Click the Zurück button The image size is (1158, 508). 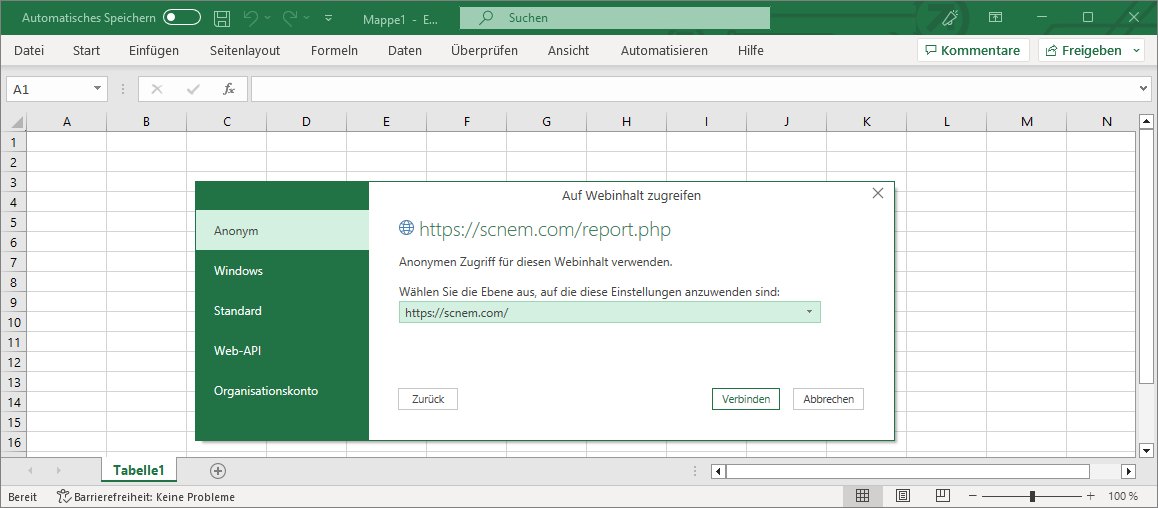428,399
